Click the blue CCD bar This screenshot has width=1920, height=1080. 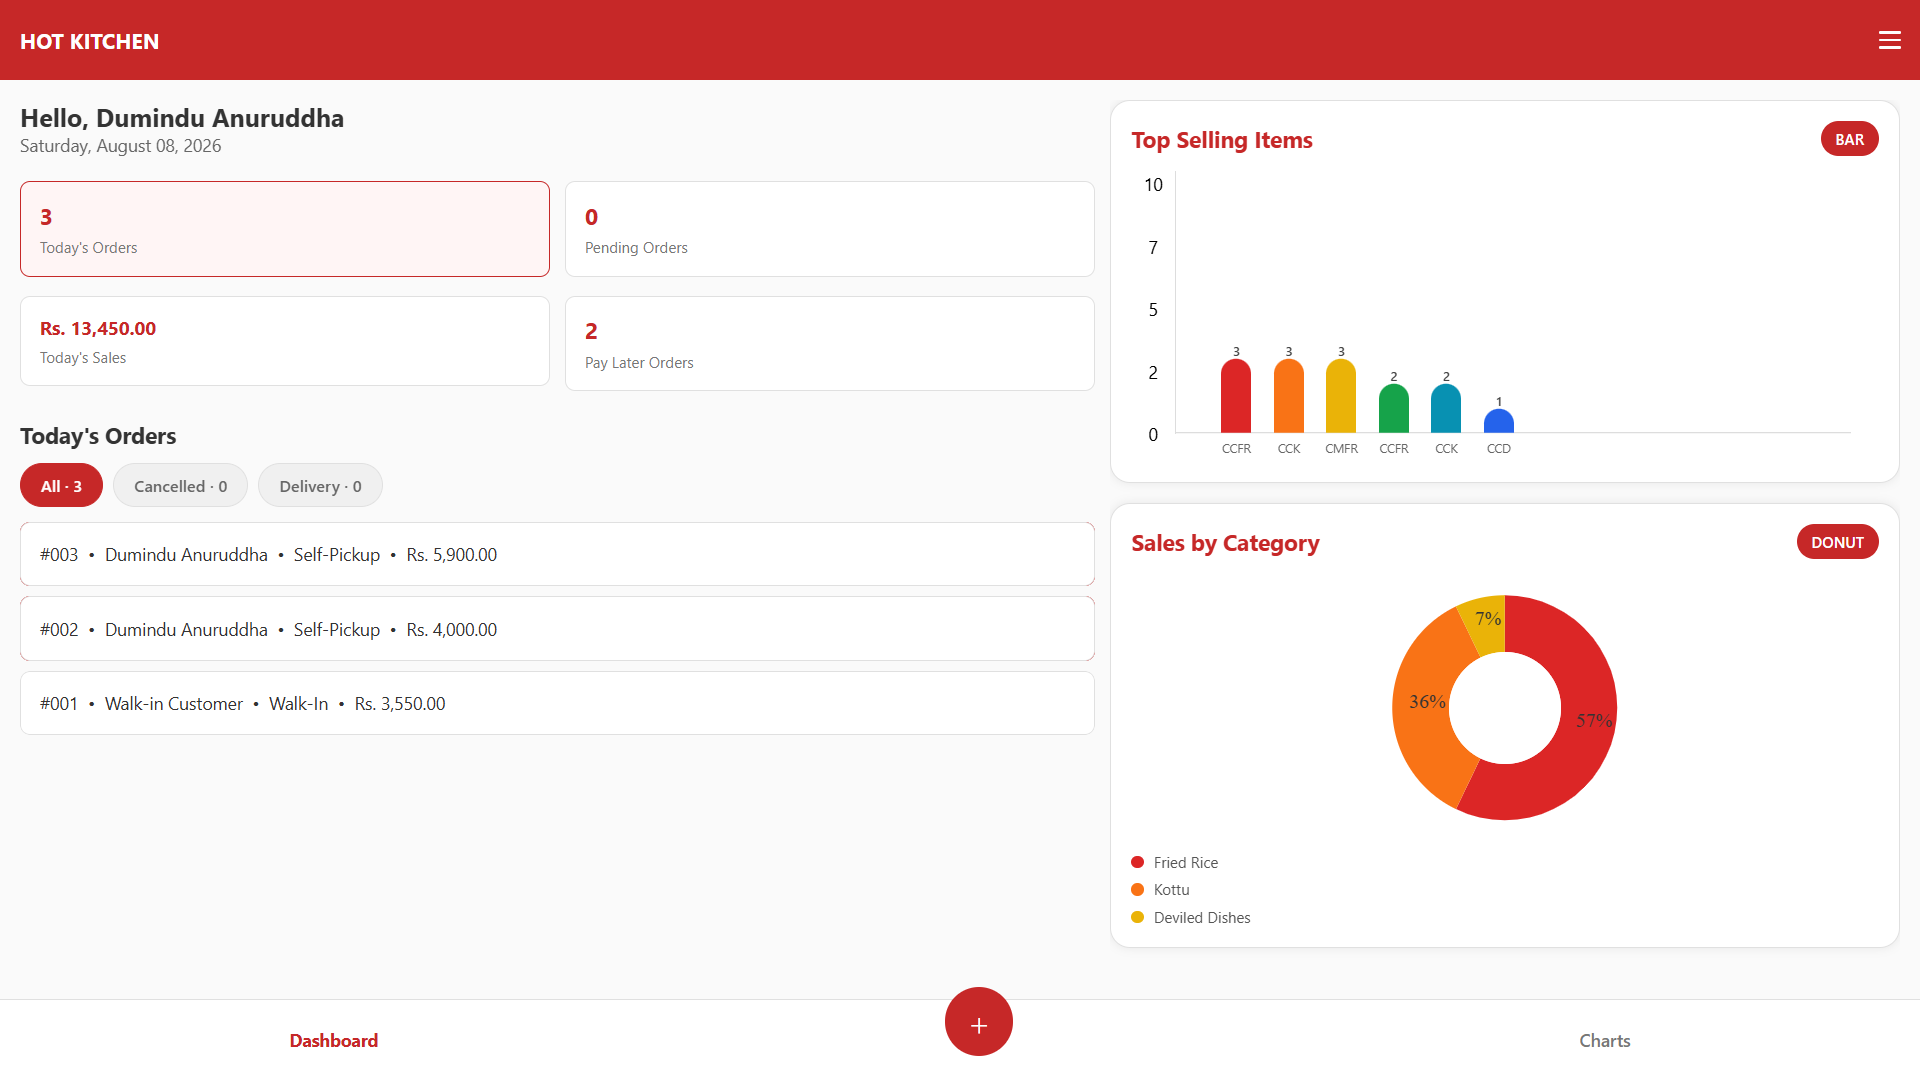1499,421
